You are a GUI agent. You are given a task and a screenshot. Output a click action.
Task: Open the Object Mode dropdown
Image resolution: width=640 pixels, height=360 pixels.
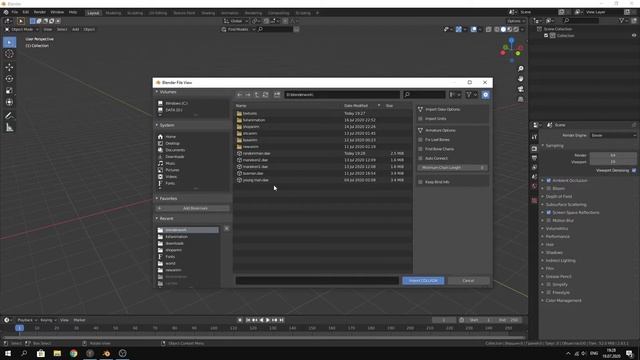[22, 29]
